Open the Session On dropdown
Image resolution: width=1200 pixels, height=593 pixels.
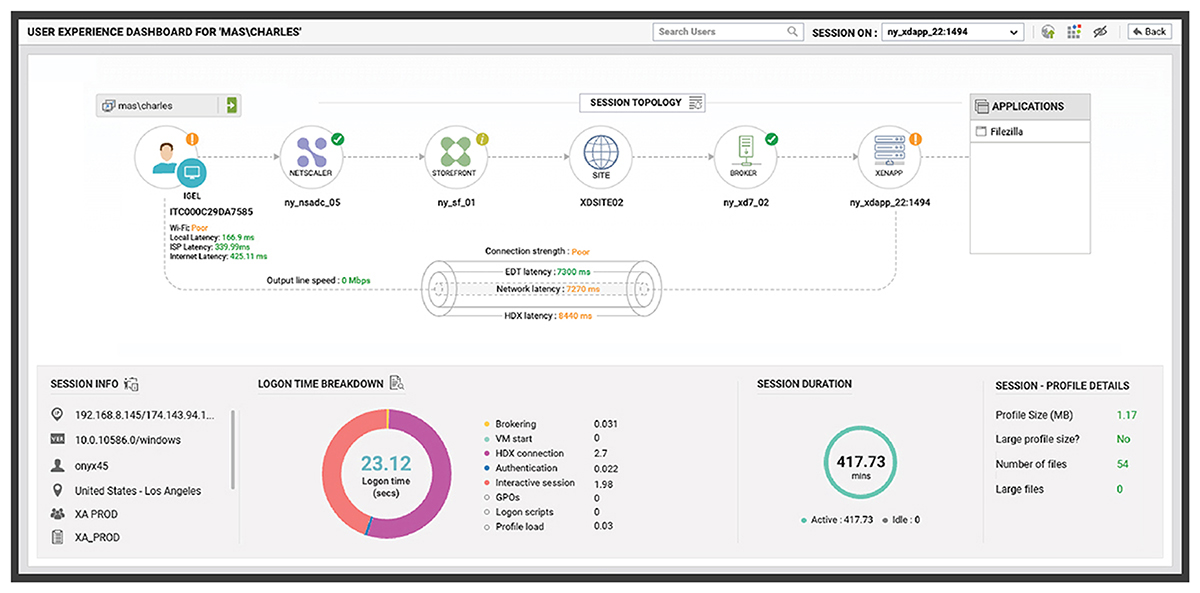click(x=952, y=32)
